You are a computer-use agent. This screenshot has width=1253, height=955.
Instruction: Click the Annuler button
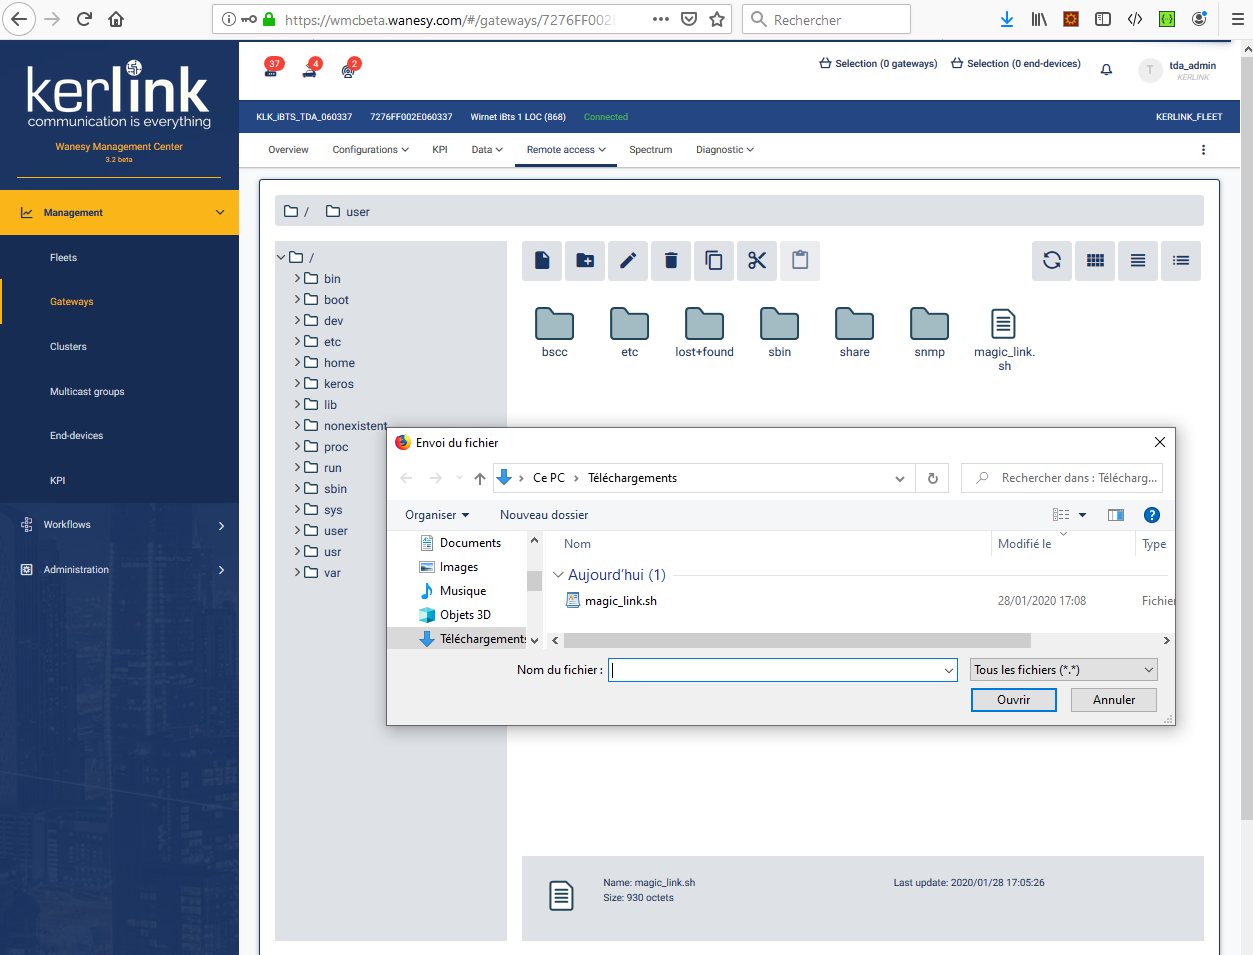coord(1113,700)
